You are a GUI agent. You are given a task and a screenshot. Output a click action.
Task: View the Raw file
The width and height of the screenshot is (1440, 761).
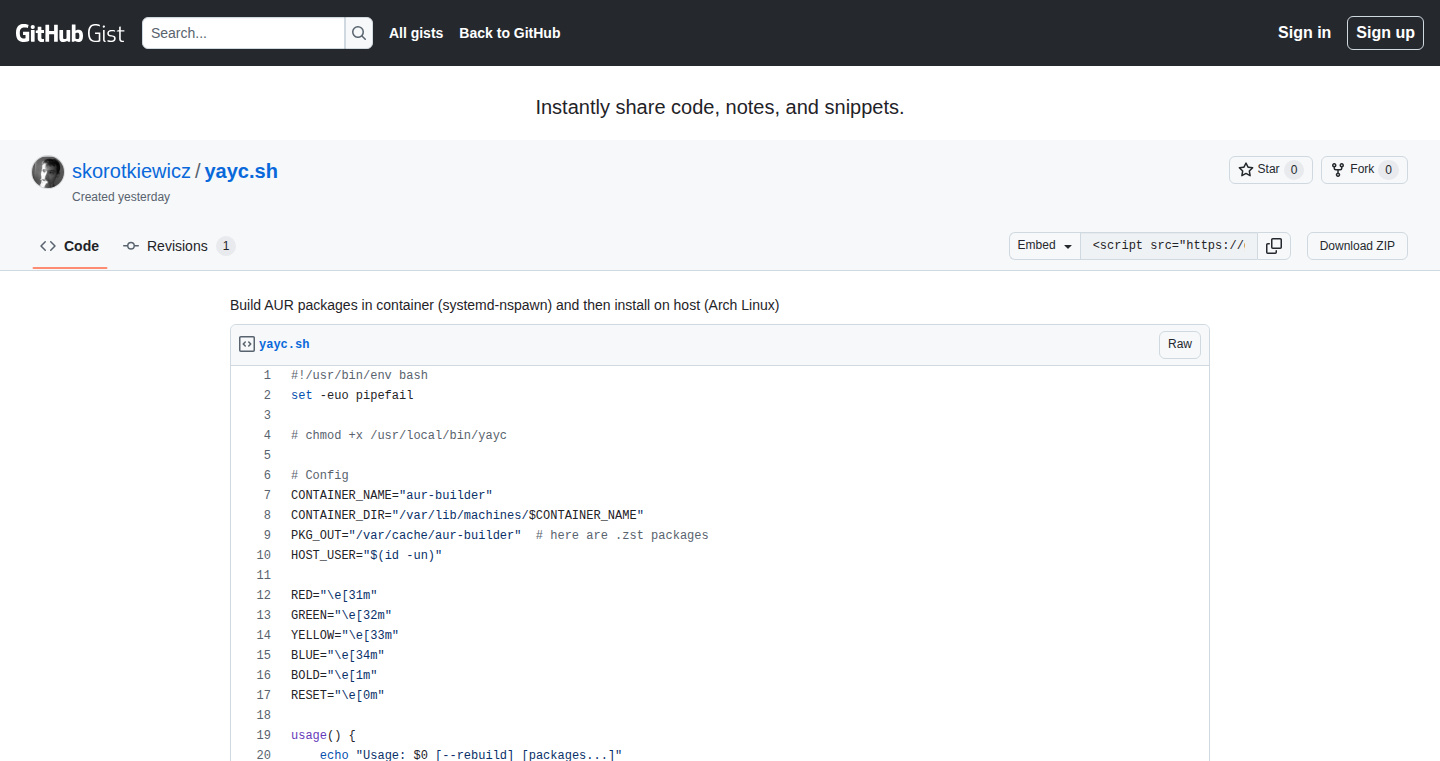[x=1180, y=344]
